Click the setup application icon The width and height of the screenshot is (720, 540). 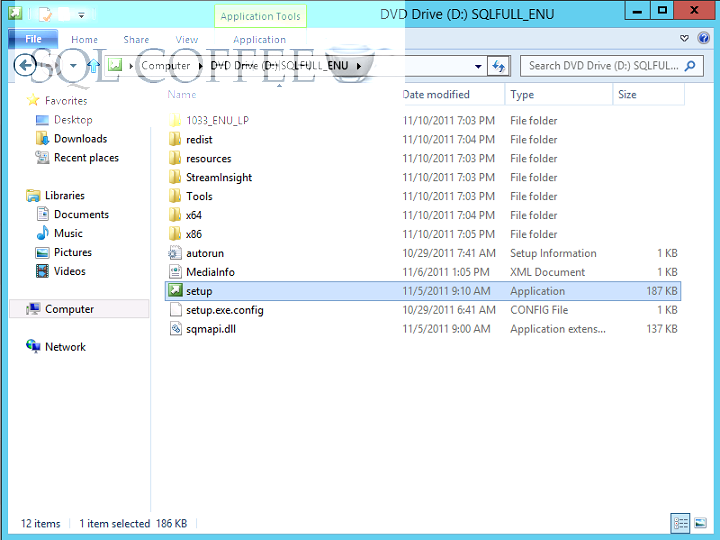[x=175, y=290]
